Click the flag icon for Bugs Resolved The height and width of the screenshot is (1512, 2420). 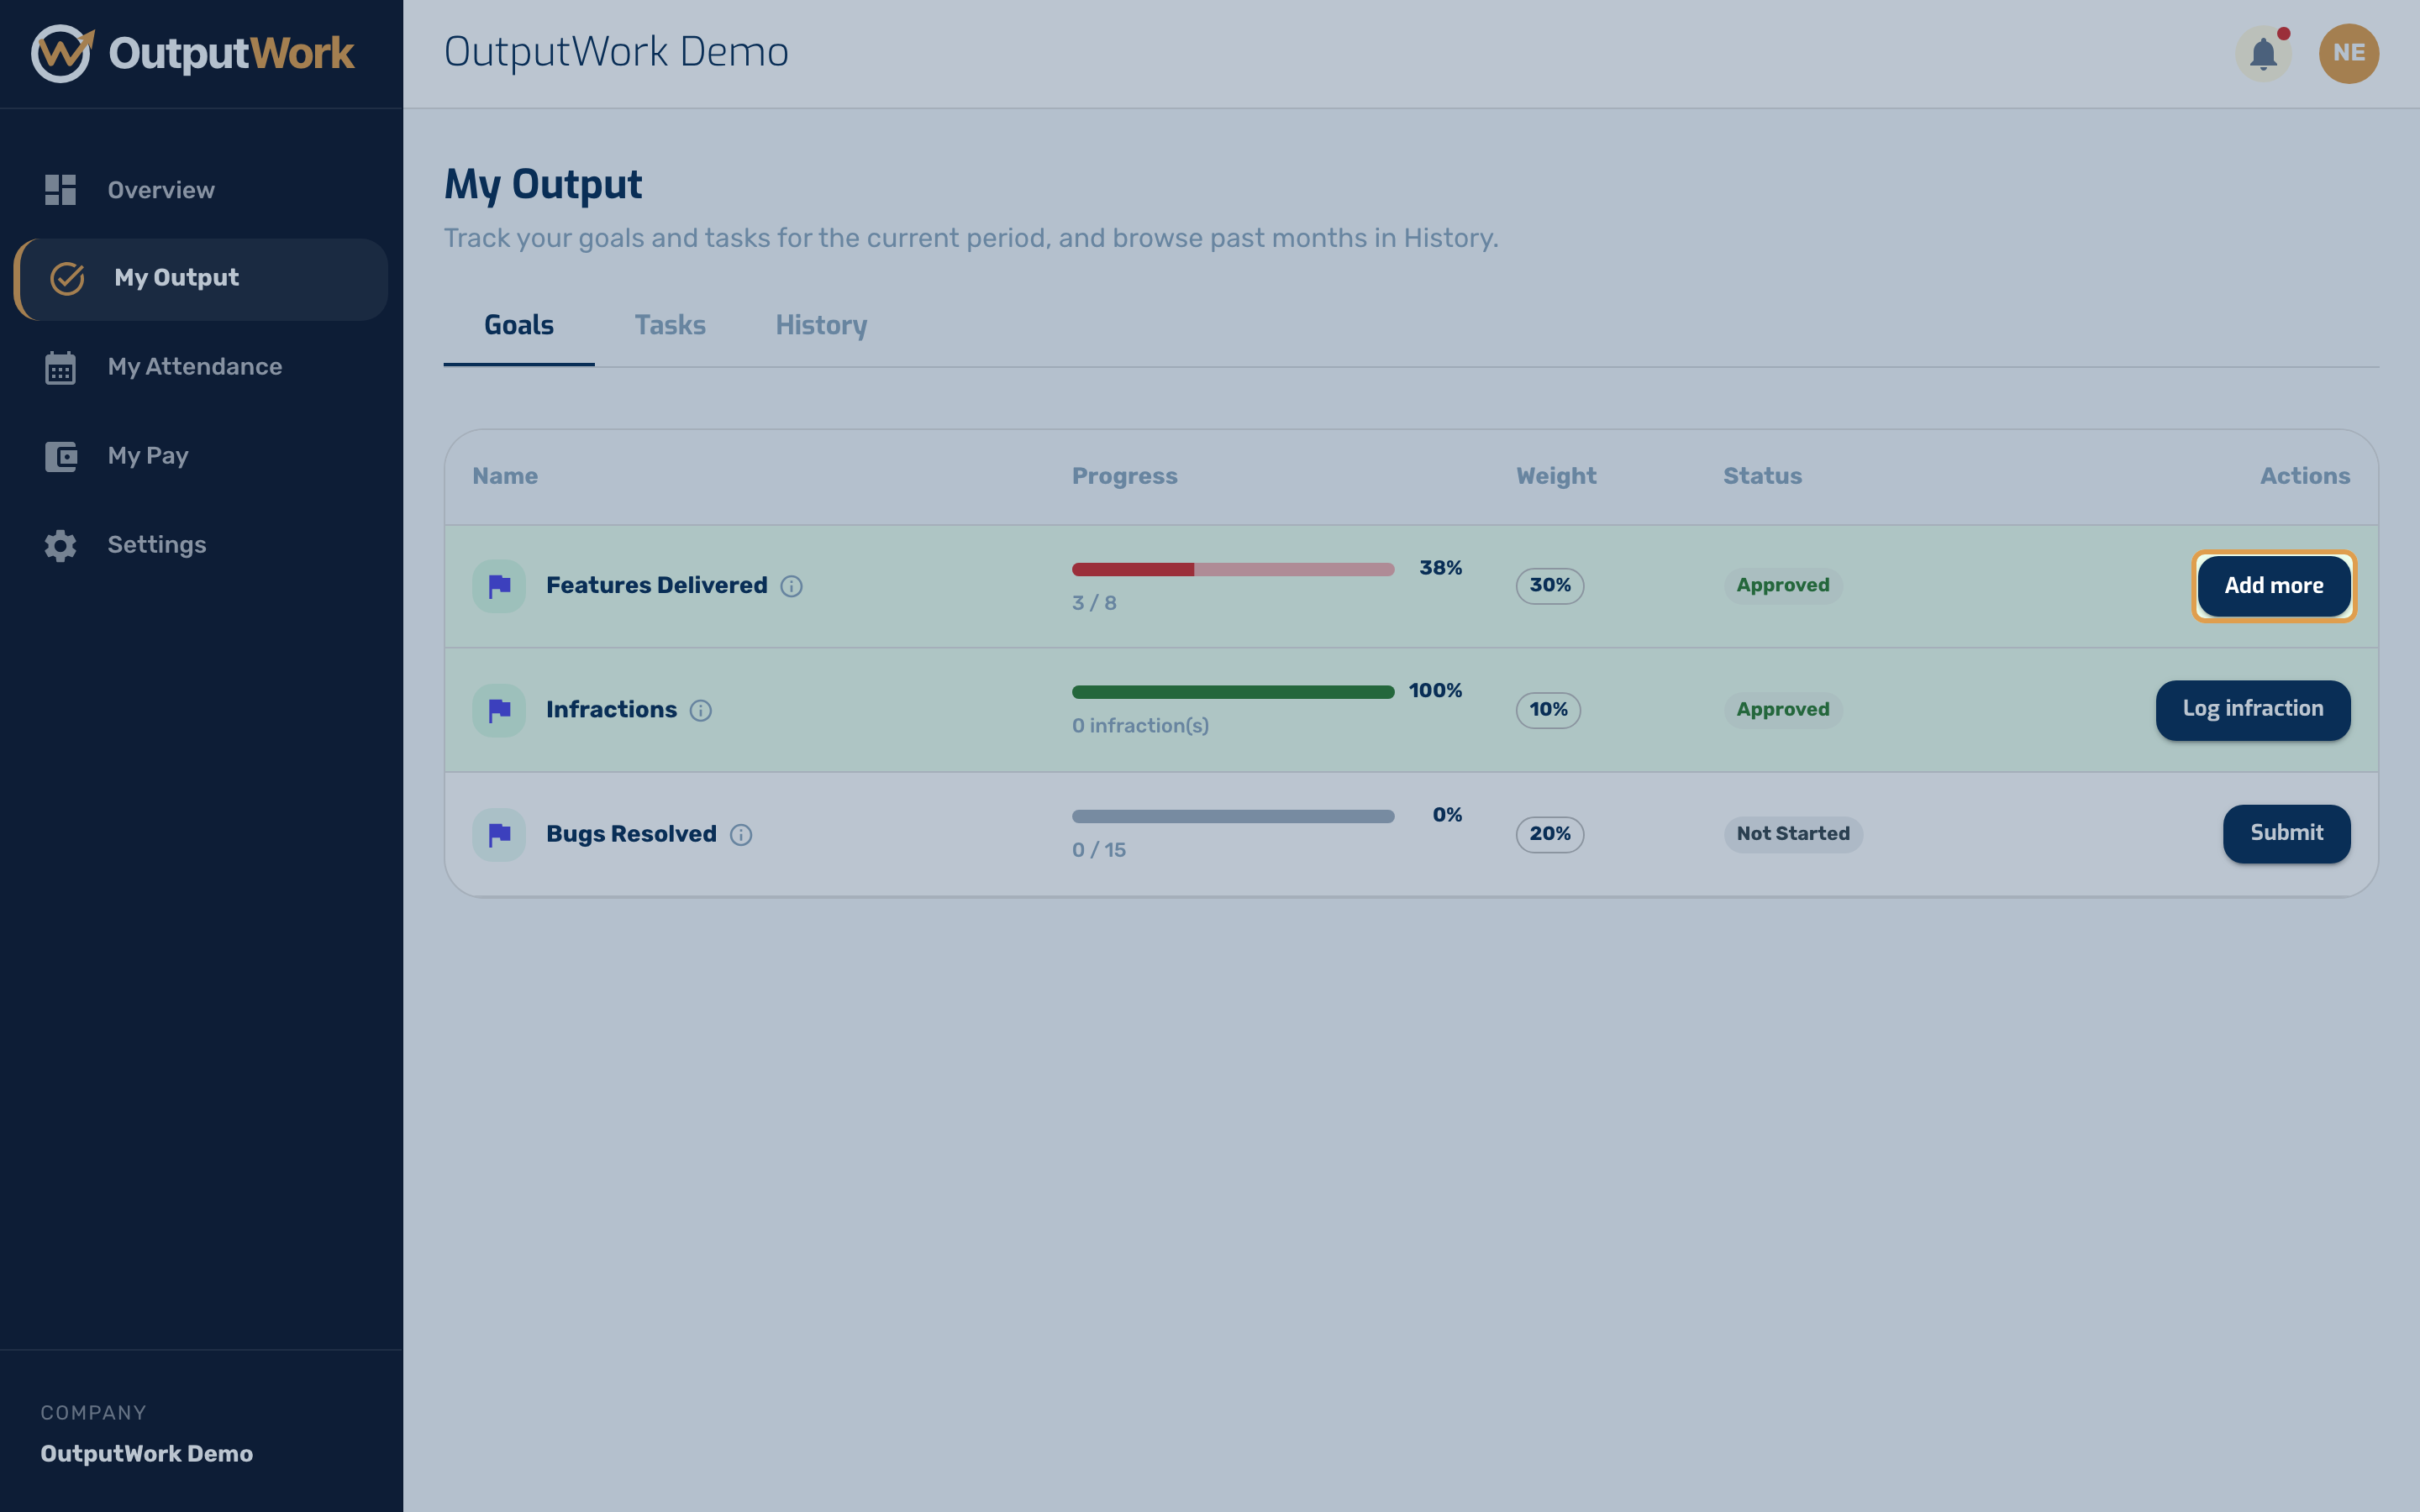click(x=499, y=834)
